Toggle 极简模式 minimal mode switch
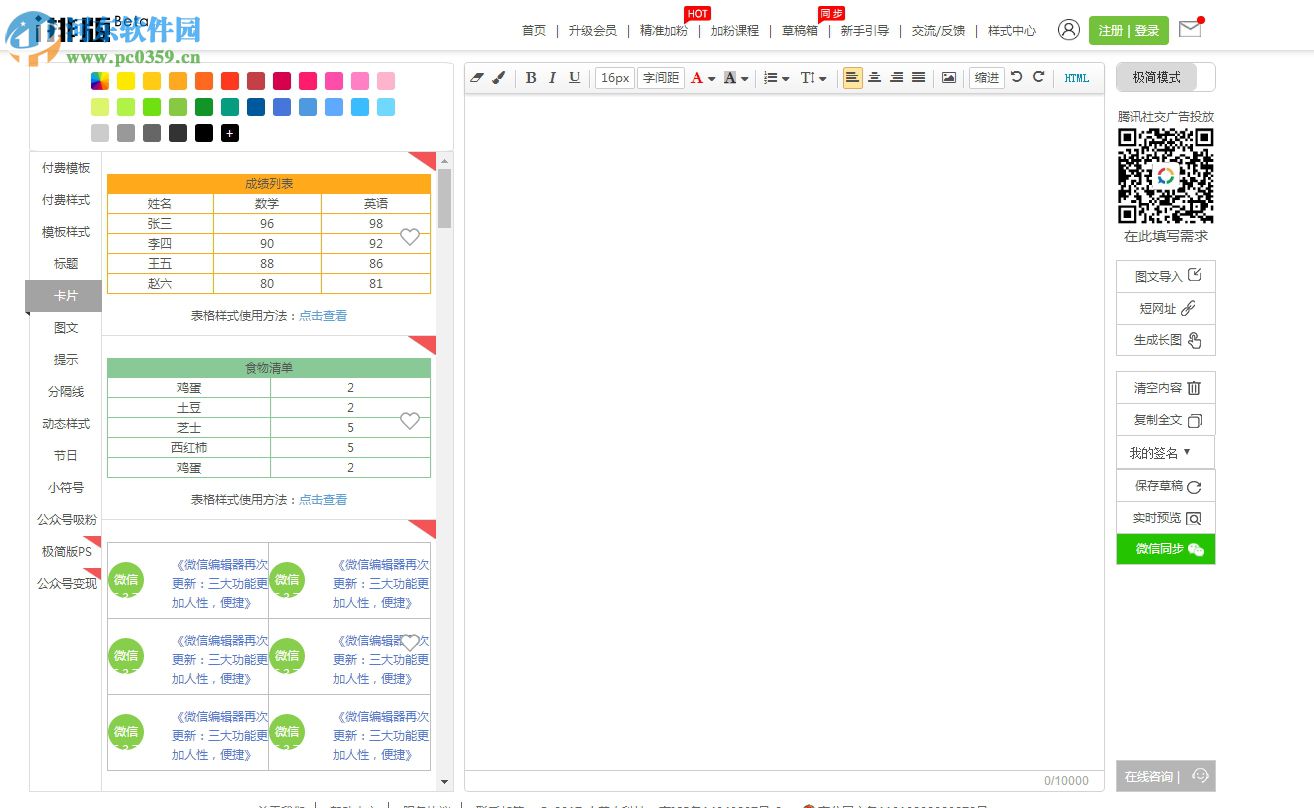The width and height of the screenshot is (1314, 808). click(x=1166, y=77)
